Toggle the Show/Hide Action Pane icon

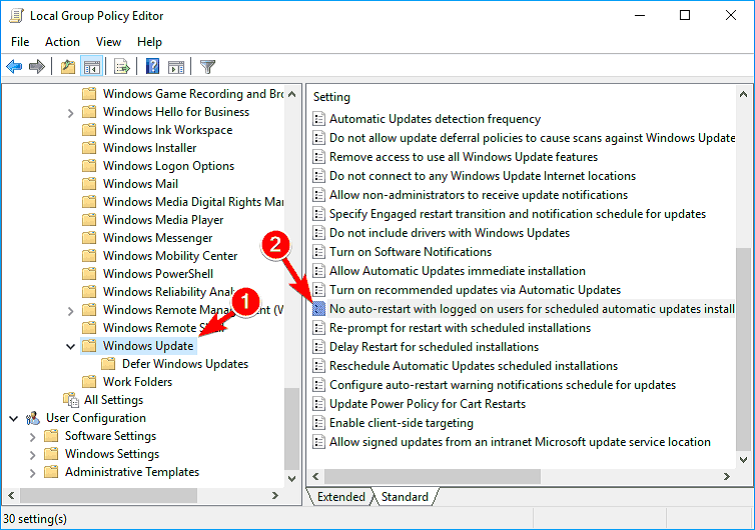coord(176,67)
